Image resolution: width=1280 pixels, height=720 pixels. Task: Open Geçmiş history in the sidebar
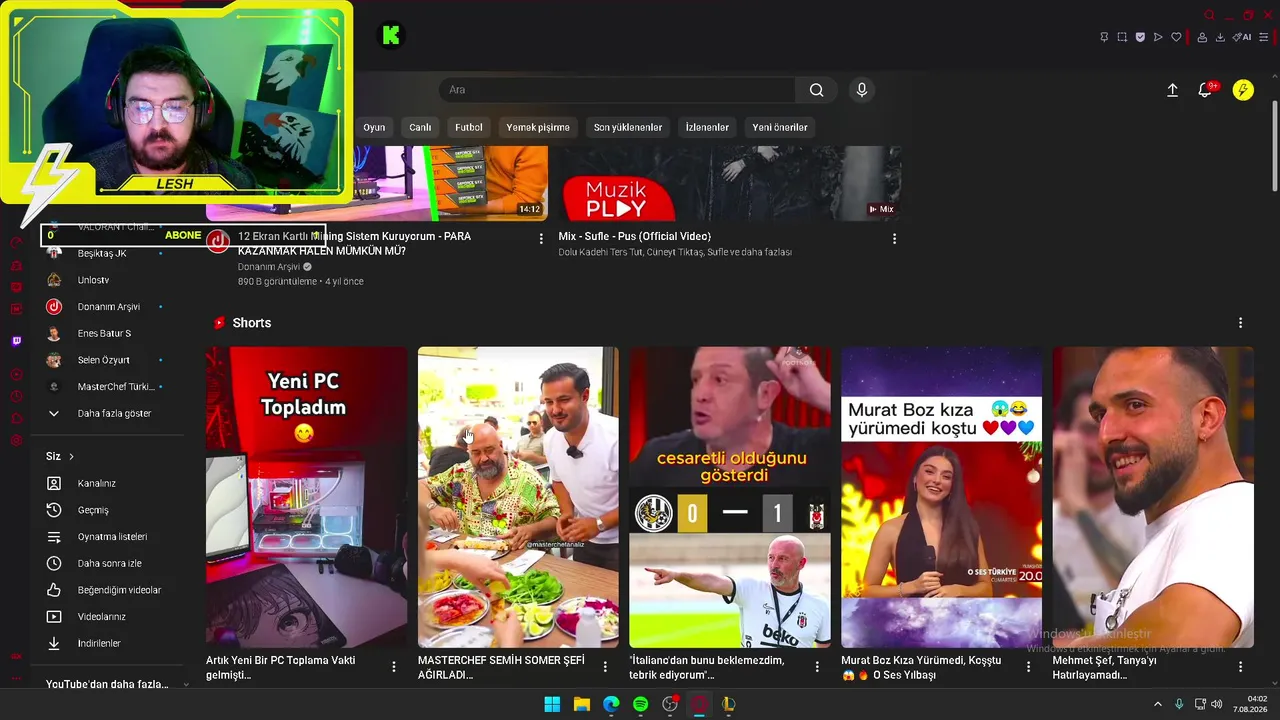tap(107, 510)
